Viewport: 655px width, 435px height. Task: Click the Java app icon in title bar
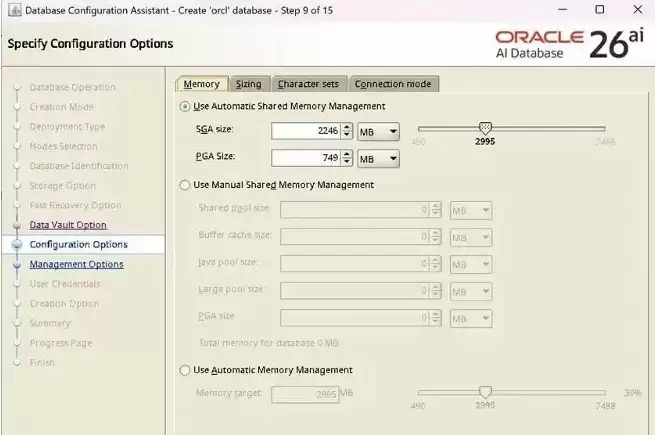(15, 10)
